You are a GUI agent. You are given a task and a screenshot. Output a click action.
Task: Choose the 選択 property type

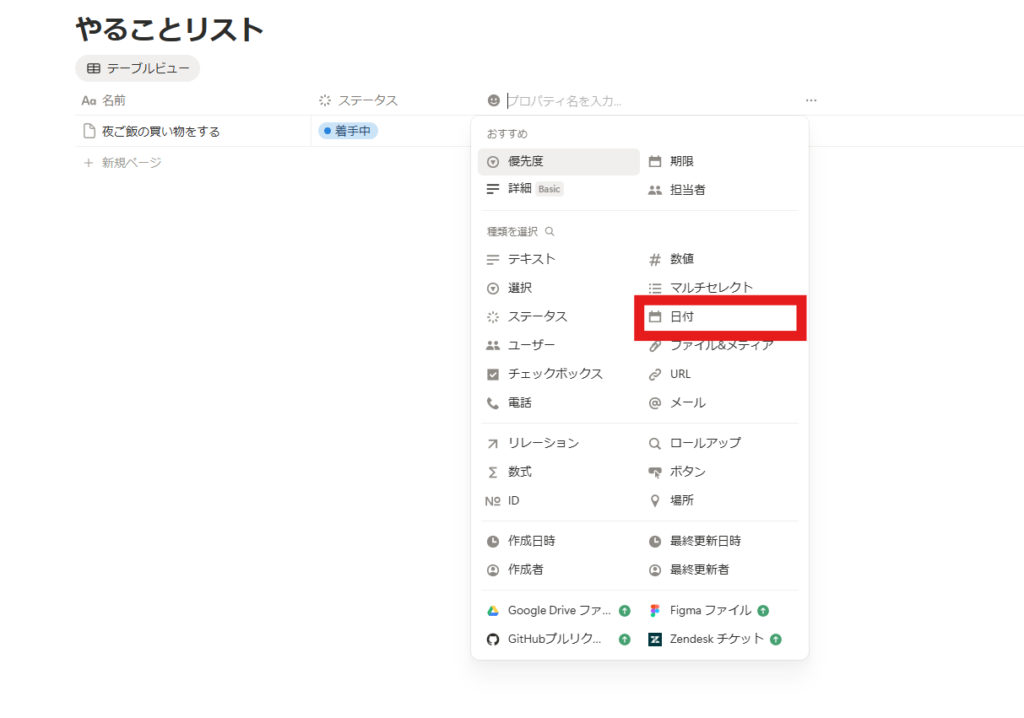(519, 288)
